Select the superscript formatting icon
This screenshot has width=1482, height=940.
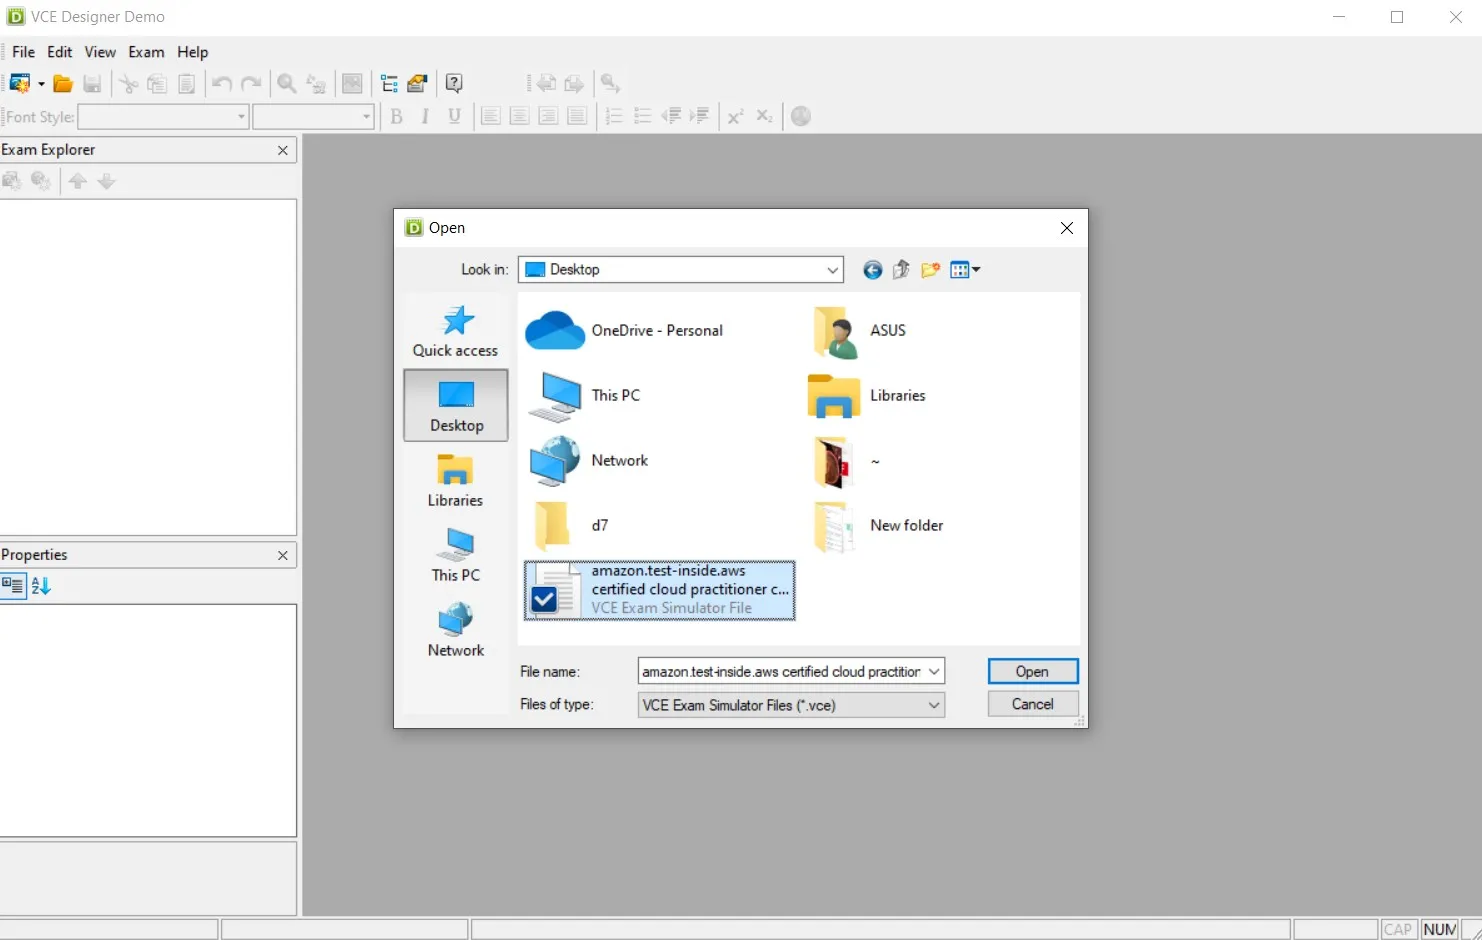coord(735,116)
